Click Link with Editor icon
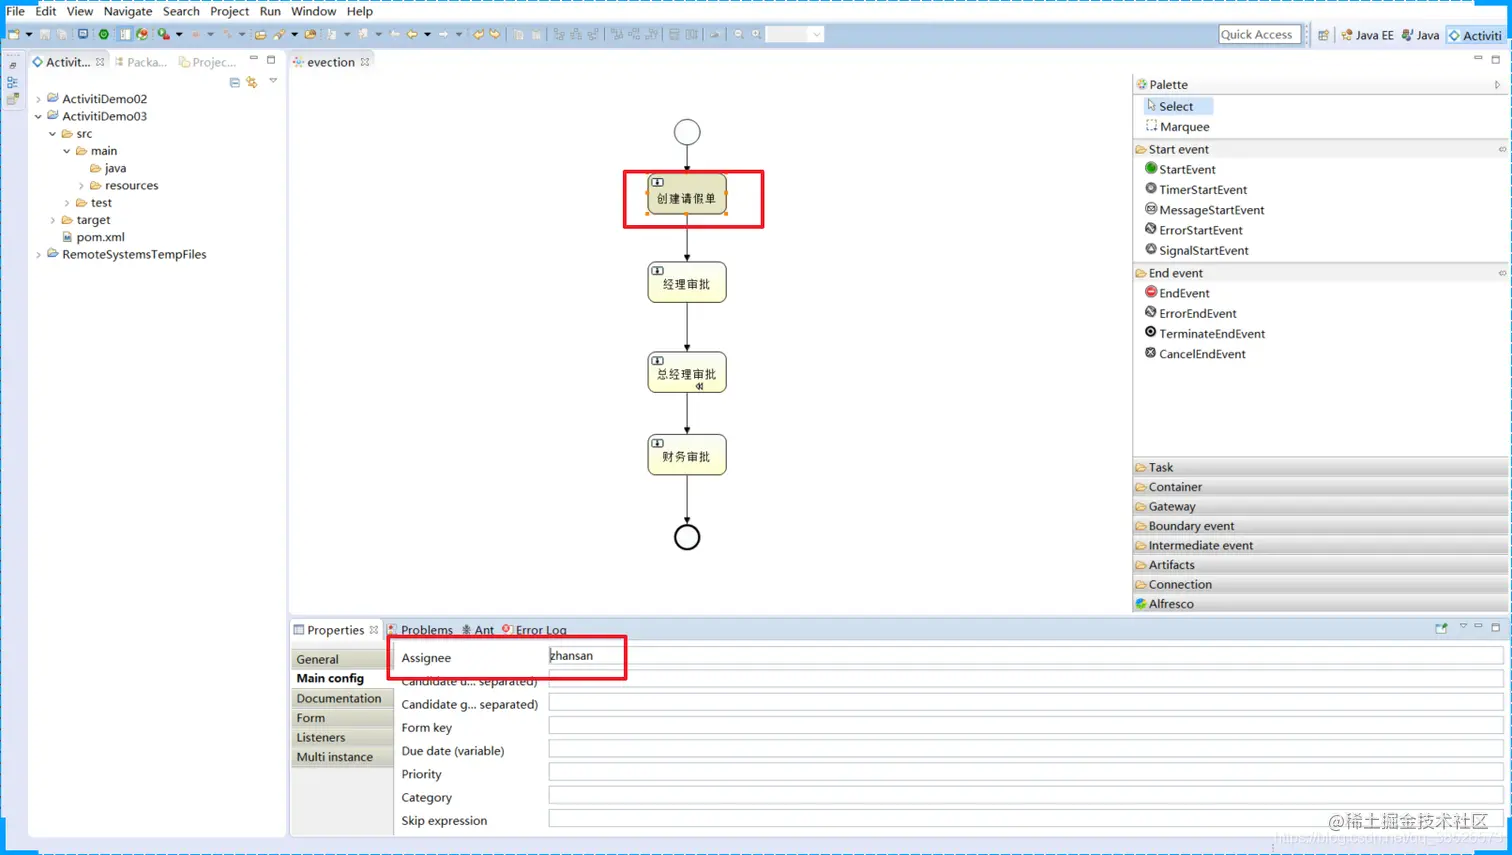The width and height of the screenshot is (1512, 855). coord(252,82)
